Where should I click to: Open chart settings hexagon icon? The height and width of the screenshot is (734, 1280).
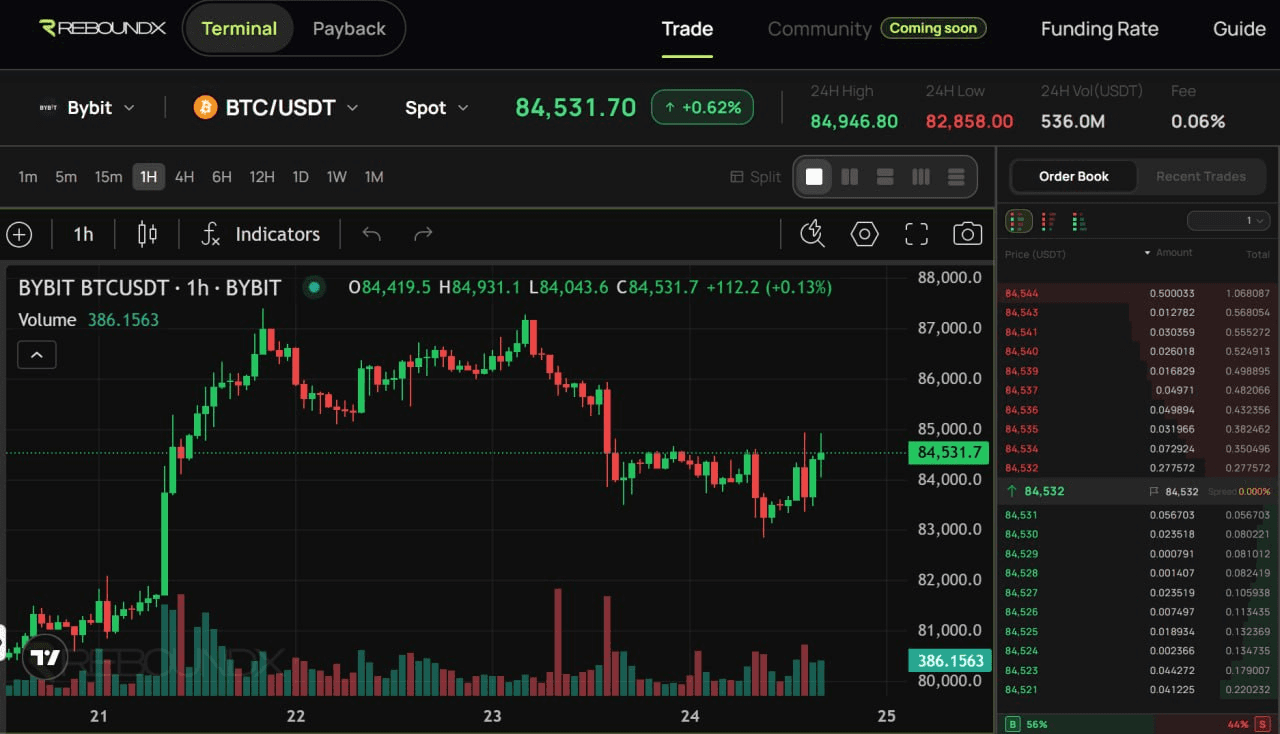click(x=864, y=234)
